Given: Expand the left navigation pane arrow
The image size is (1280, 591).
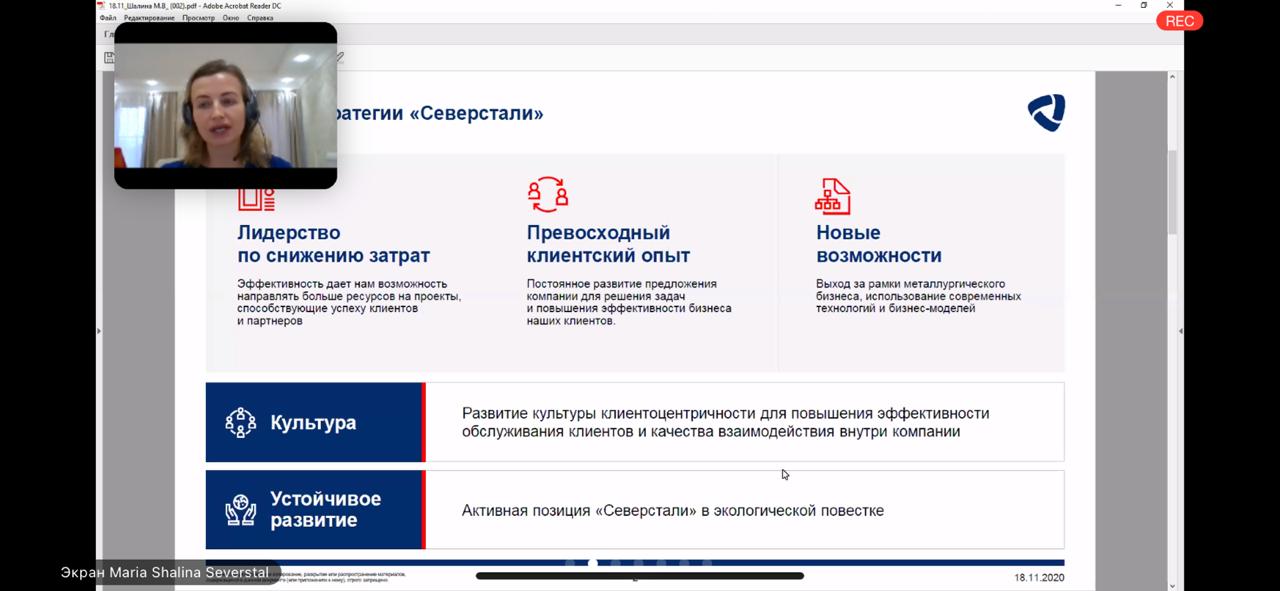Looking at the screenshot, I should (x=98, y=331).
